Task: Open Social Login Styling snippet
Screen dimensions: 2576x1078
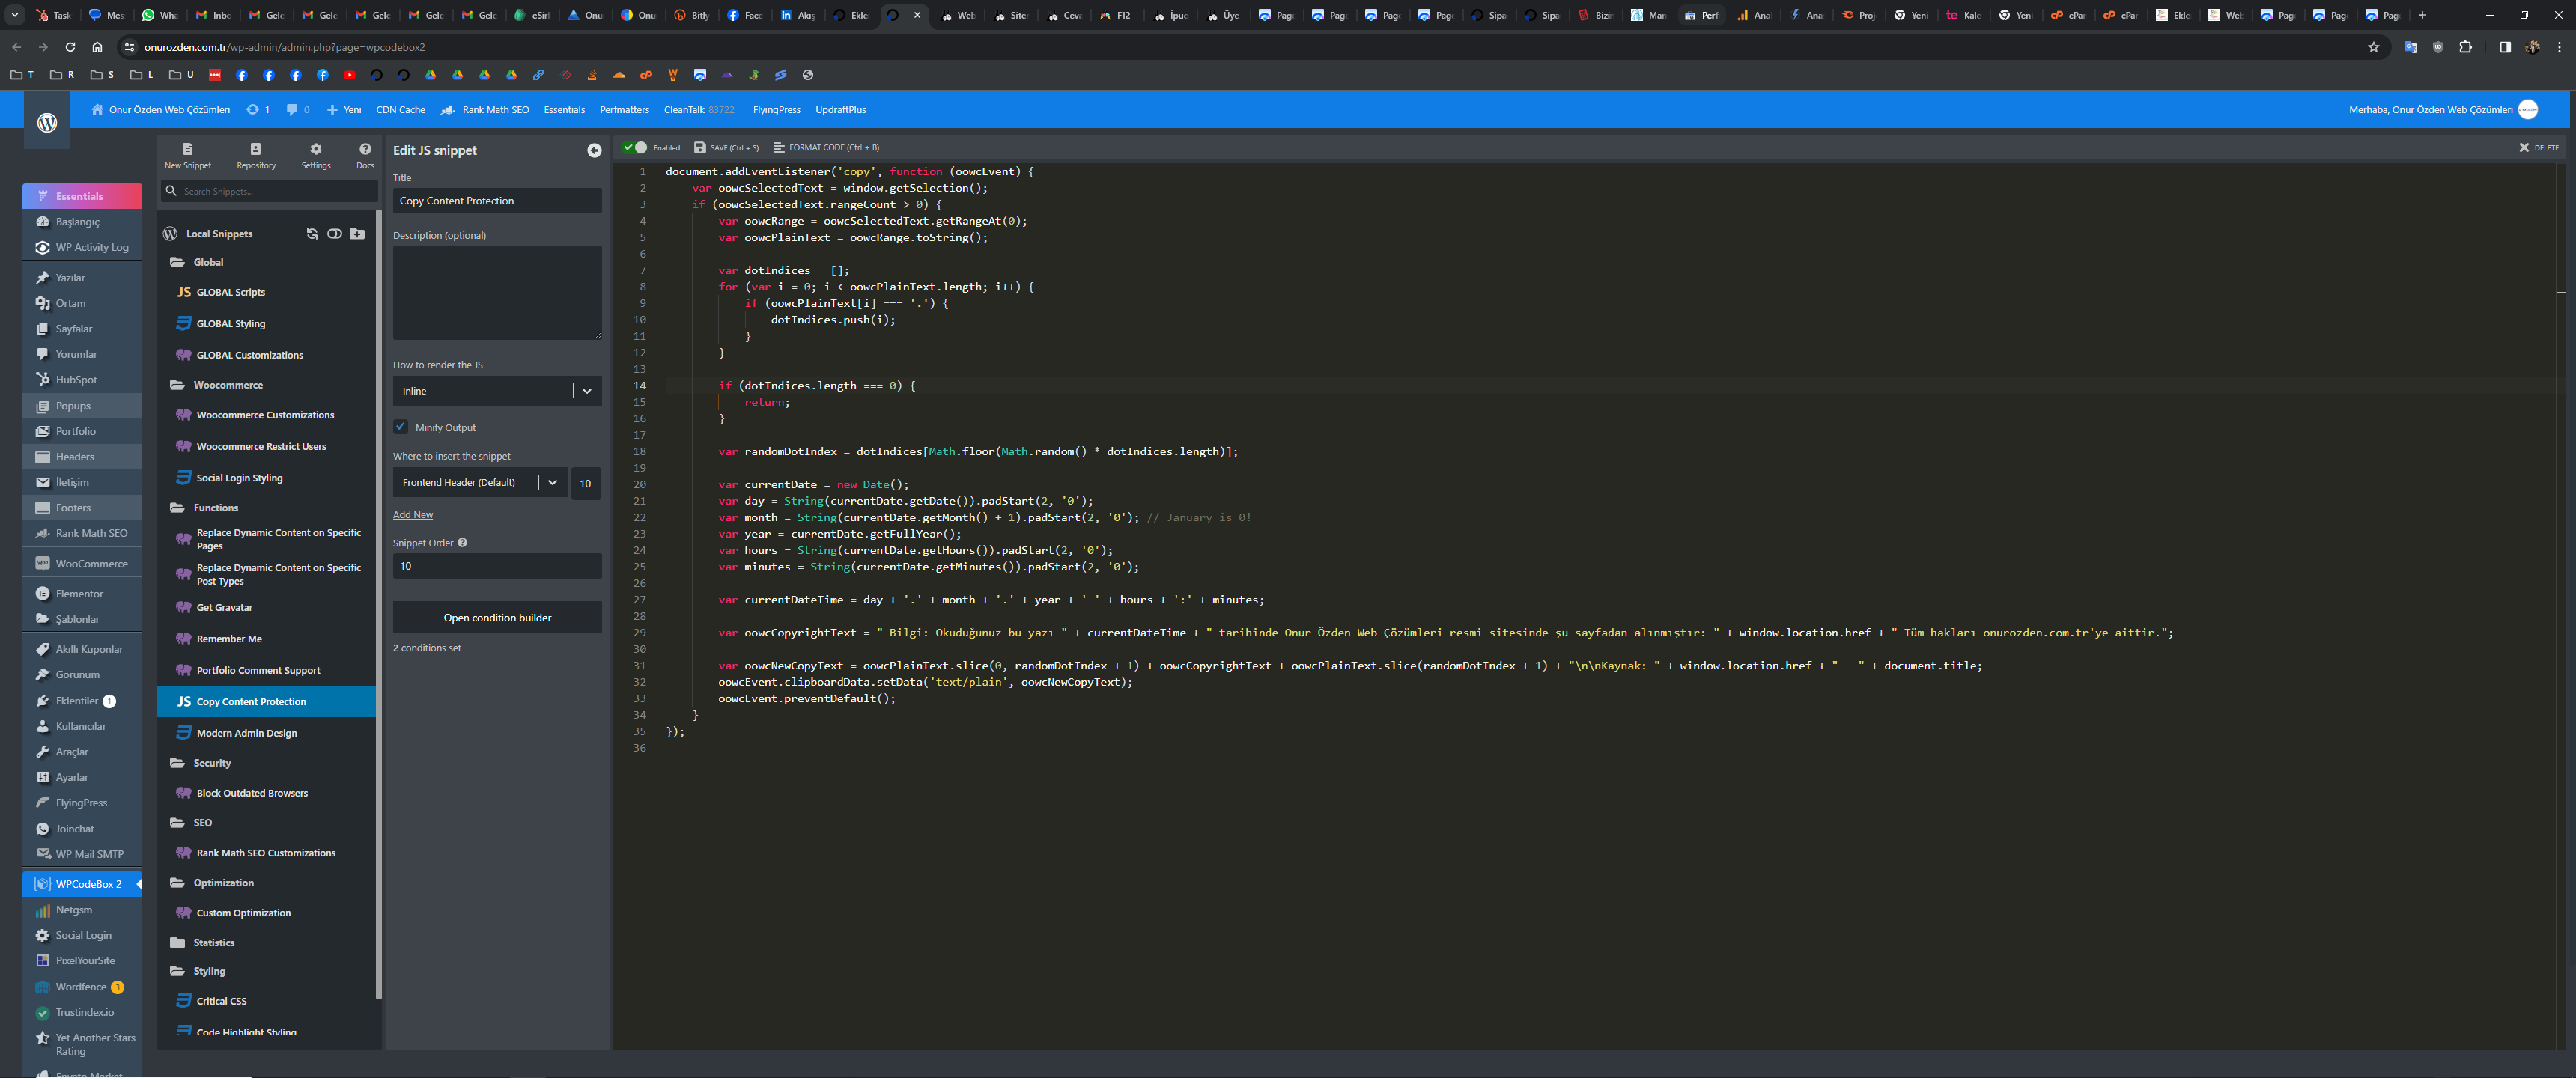Action: (239, 478)
